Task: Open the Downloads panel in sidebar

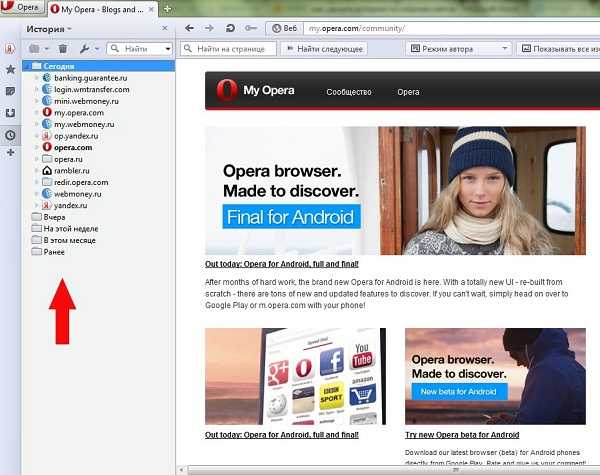Action: (10, 112)
